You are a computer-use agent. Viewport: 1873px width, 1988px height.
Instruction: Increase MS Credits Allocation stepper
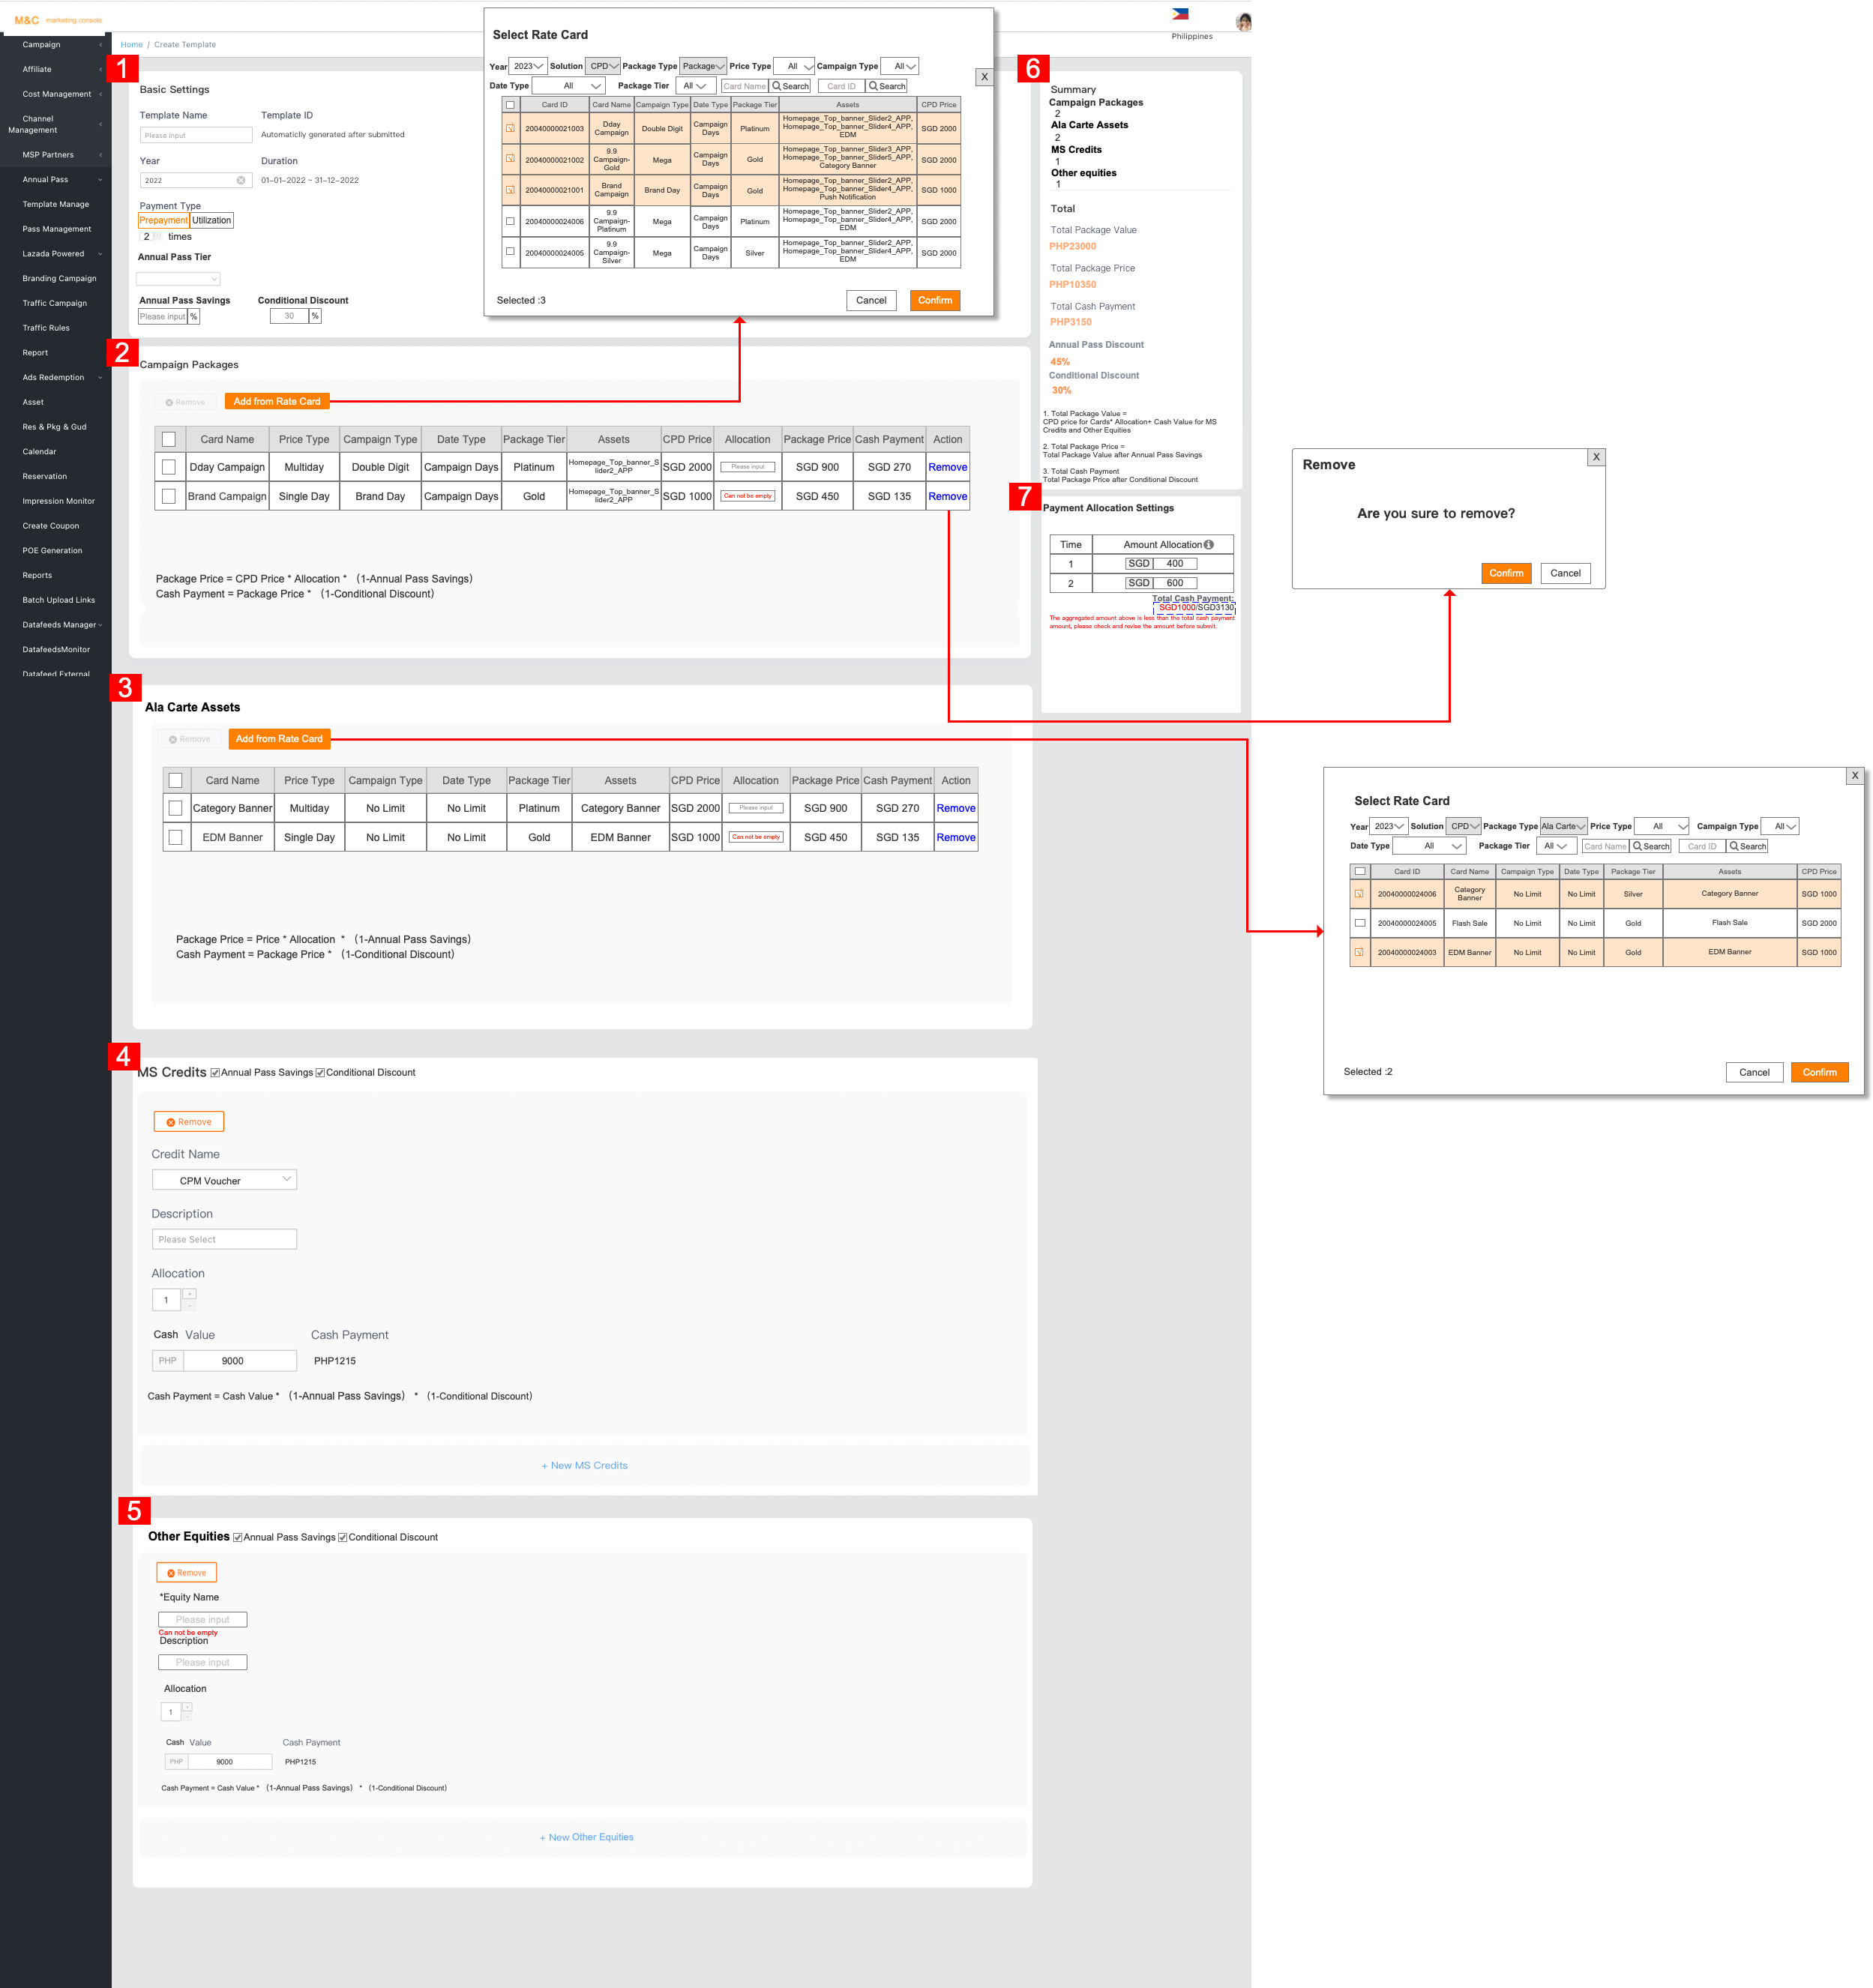click(190, 1294)
